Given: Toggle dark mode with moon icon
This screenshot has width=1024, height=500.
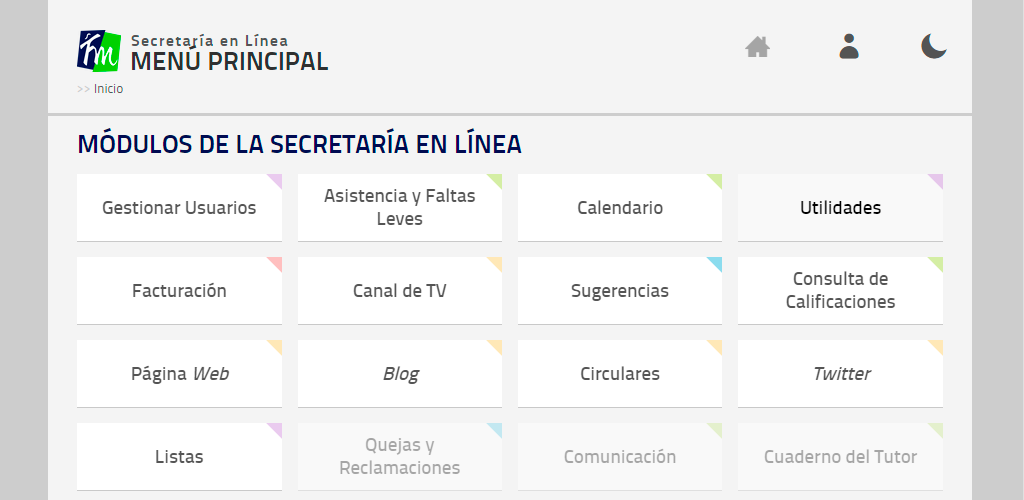Looking at the screenshot, I should coord(933,47).
